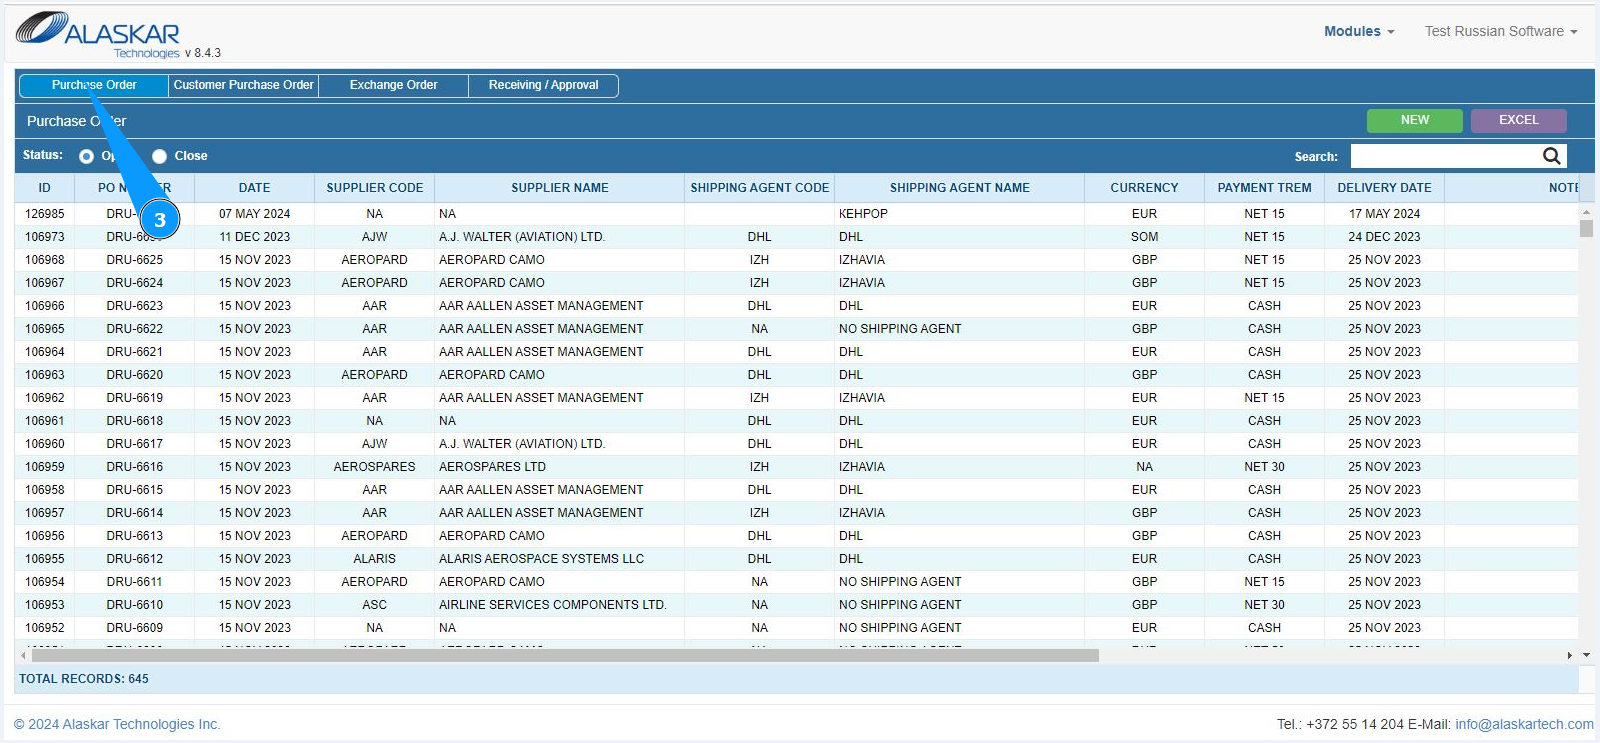1600x743 pixels.
Task: Focus the Search input field
Action: 1446,156
